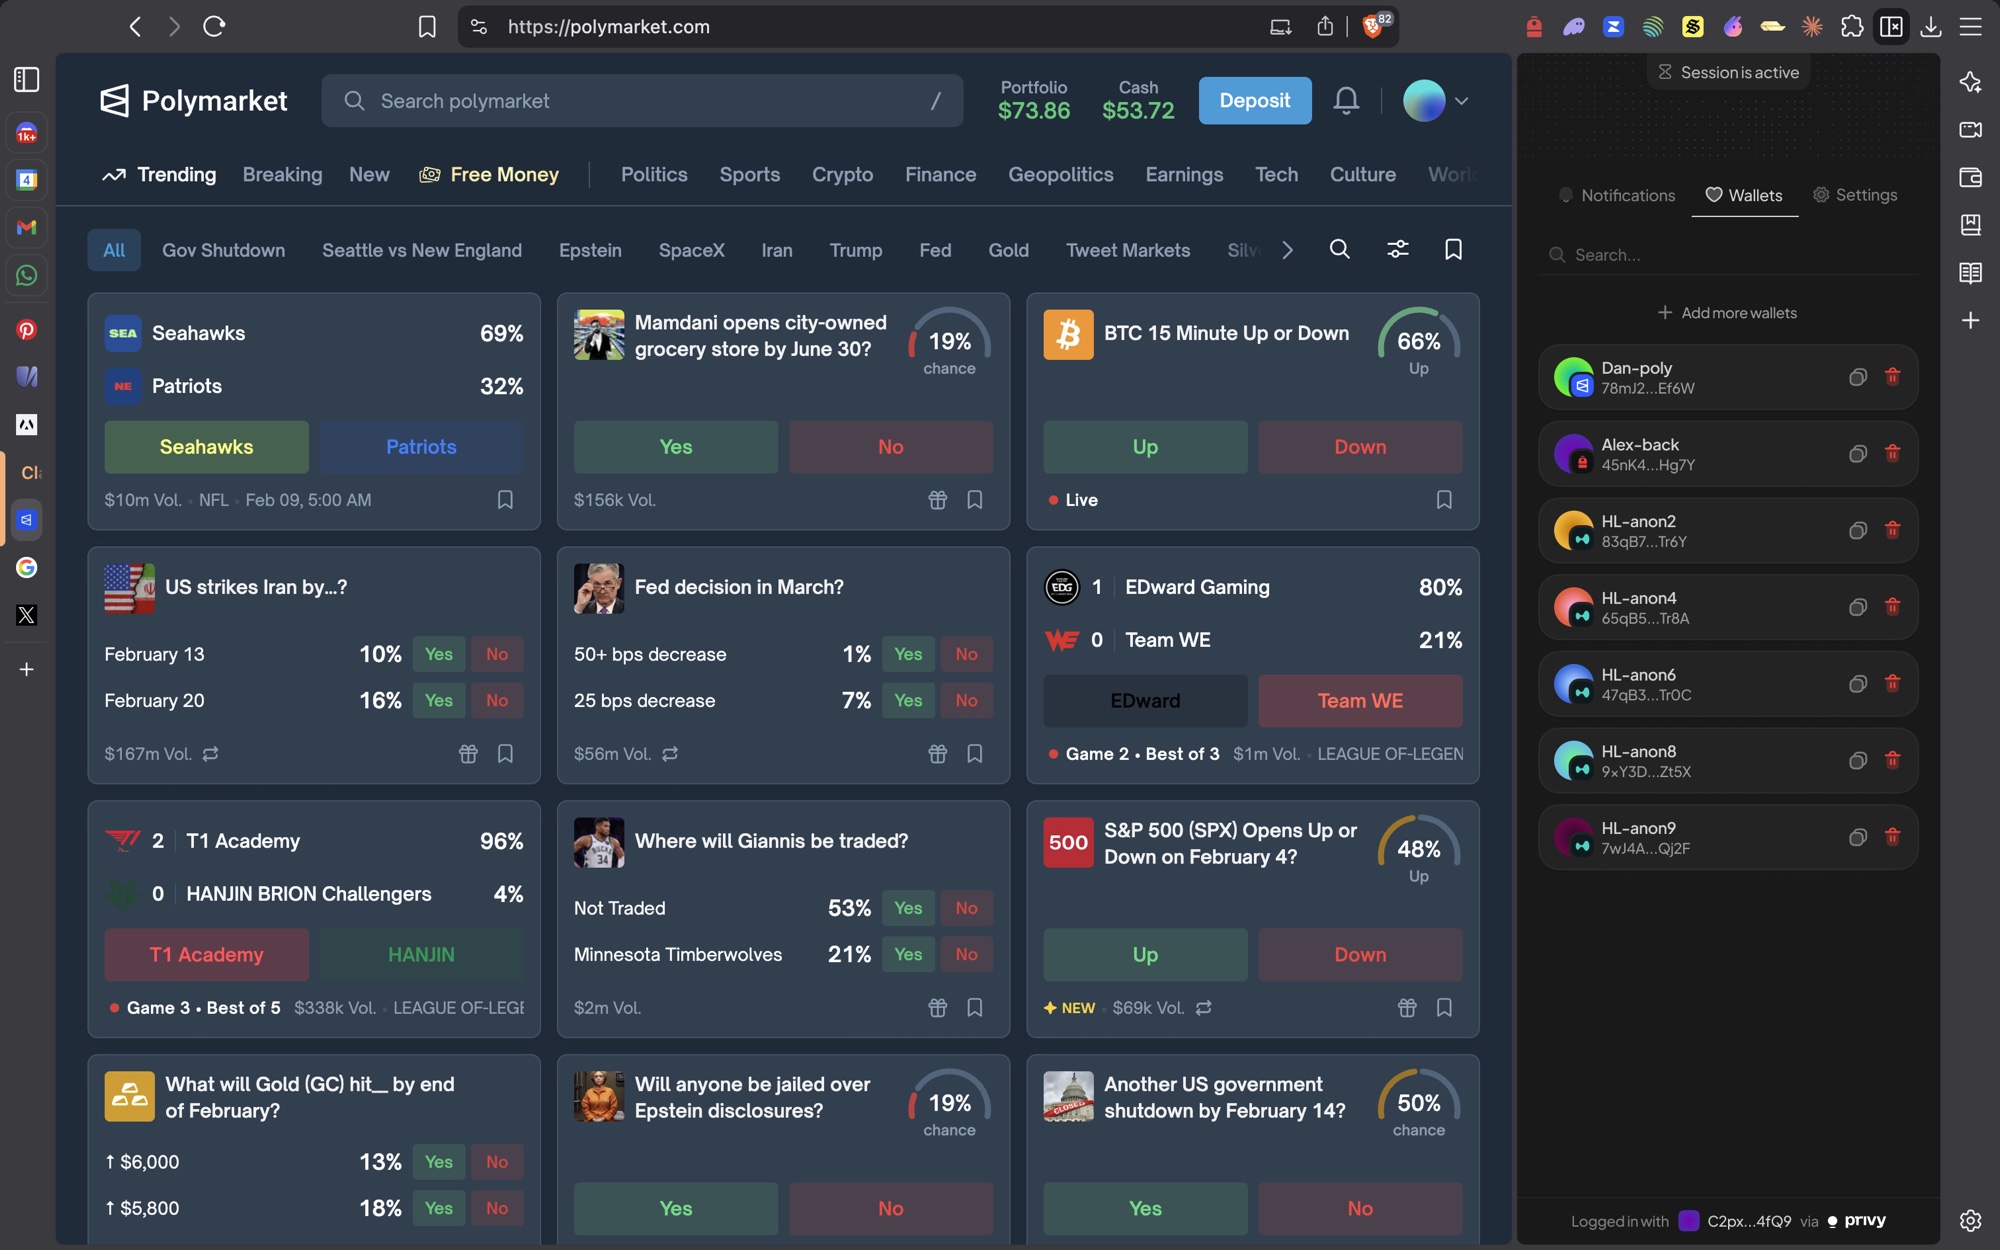Switch to the Wallets tab in side panel
The width and height of the screenshot is (2000, 1250).
pyautogui.click(x=1744, y=195)
